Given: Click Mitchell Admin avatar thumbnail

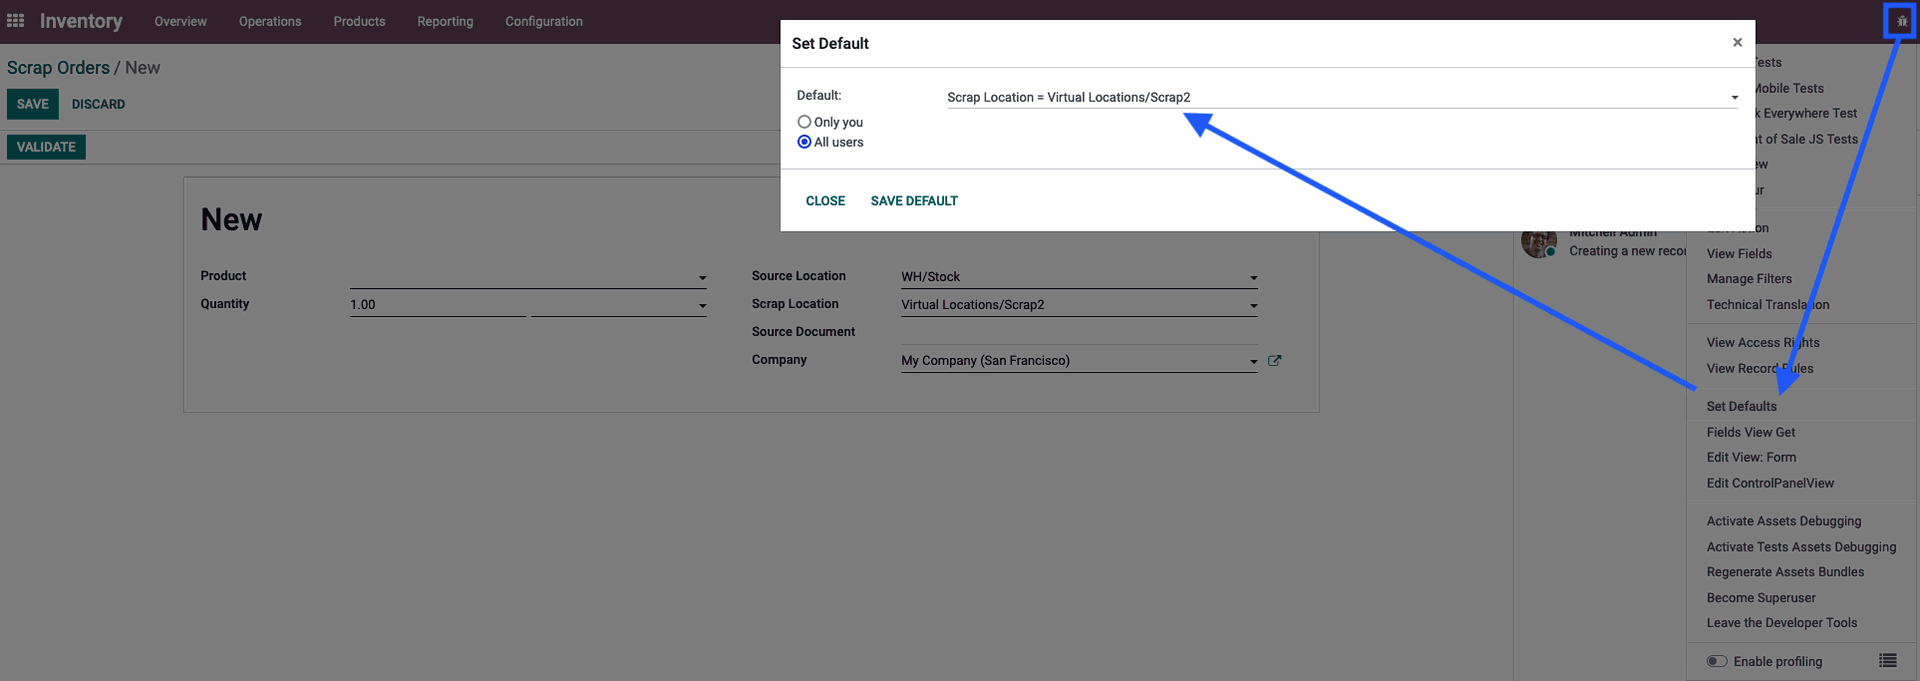Looking at the screenshot, I should 1538,242.
